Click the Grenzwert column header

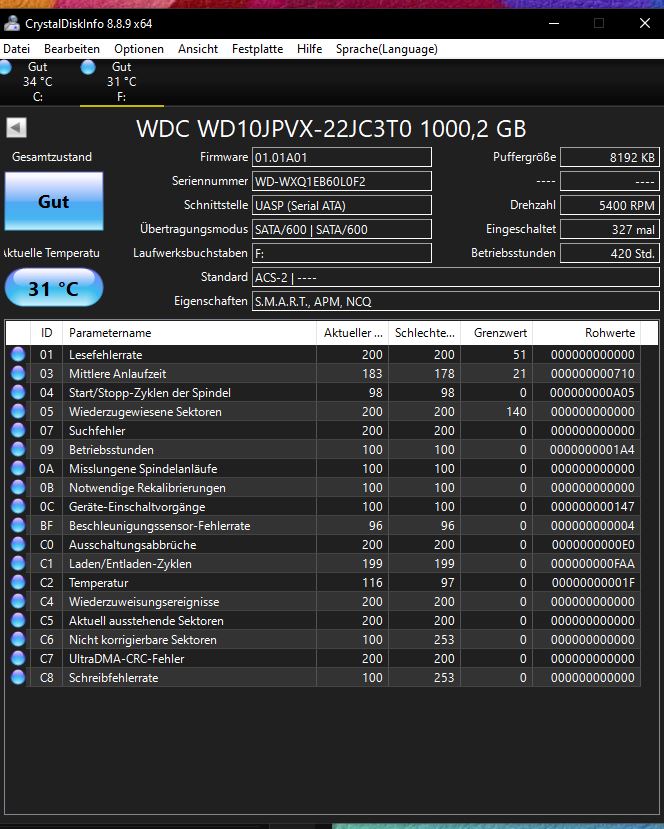coord(497,333)
